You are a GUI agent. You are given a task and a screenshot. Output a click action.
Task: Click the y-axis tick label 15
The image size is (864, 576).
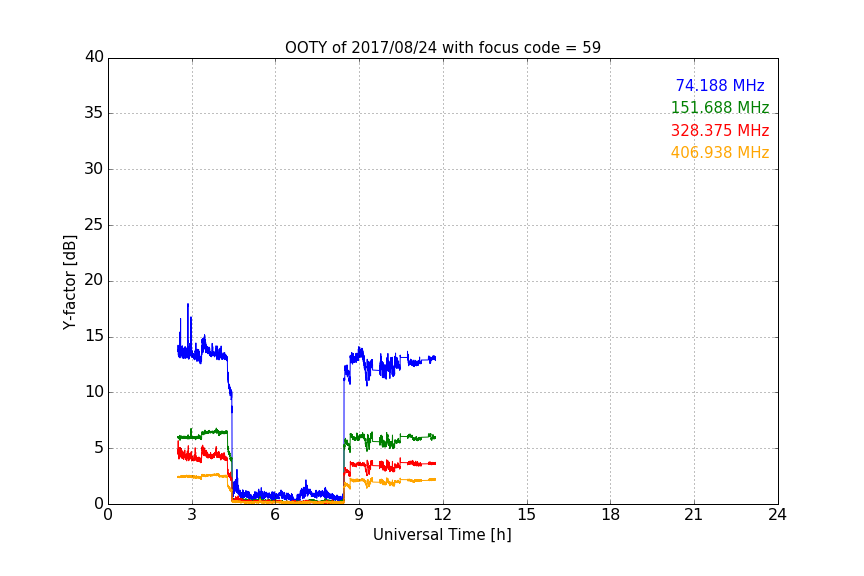pos(94,336)
